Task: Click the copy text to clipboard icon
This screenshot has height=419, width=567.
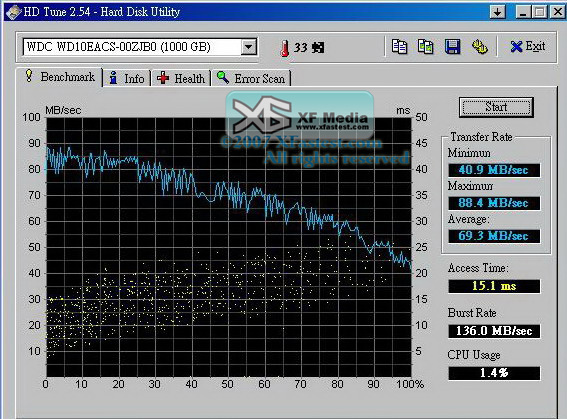Action: pyautogui.click(x=399, y=47)
